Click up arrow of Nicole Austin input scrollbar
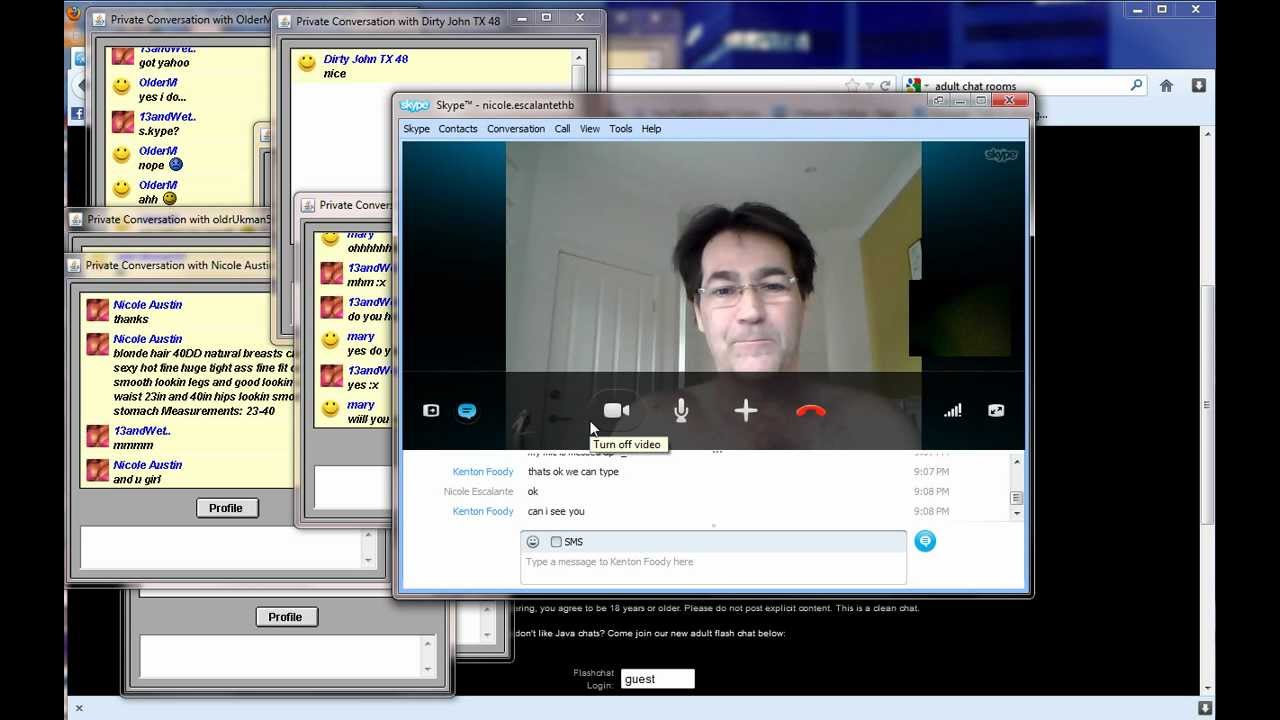This screenshot has height=720, width=1280. pos(368,536)
